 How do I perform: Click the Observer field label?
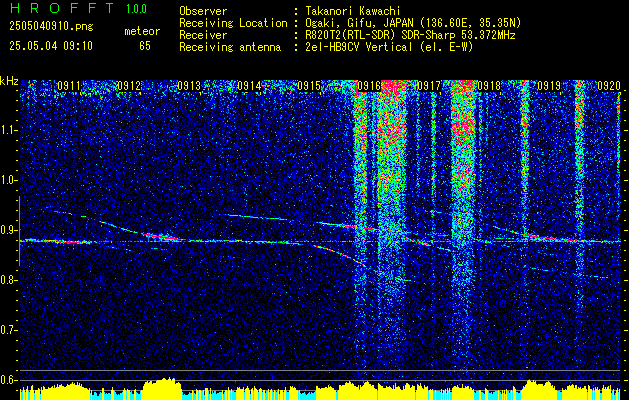click(x=203, y=11)
